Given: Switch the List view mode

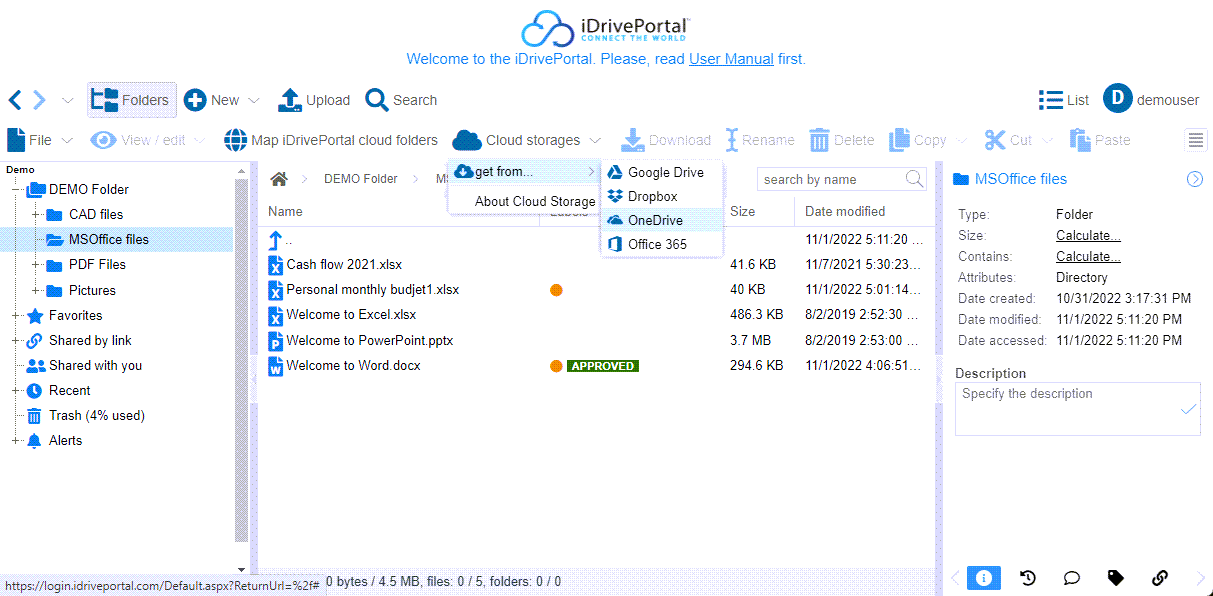Looking at the screenshot, I should (1063, 100).
